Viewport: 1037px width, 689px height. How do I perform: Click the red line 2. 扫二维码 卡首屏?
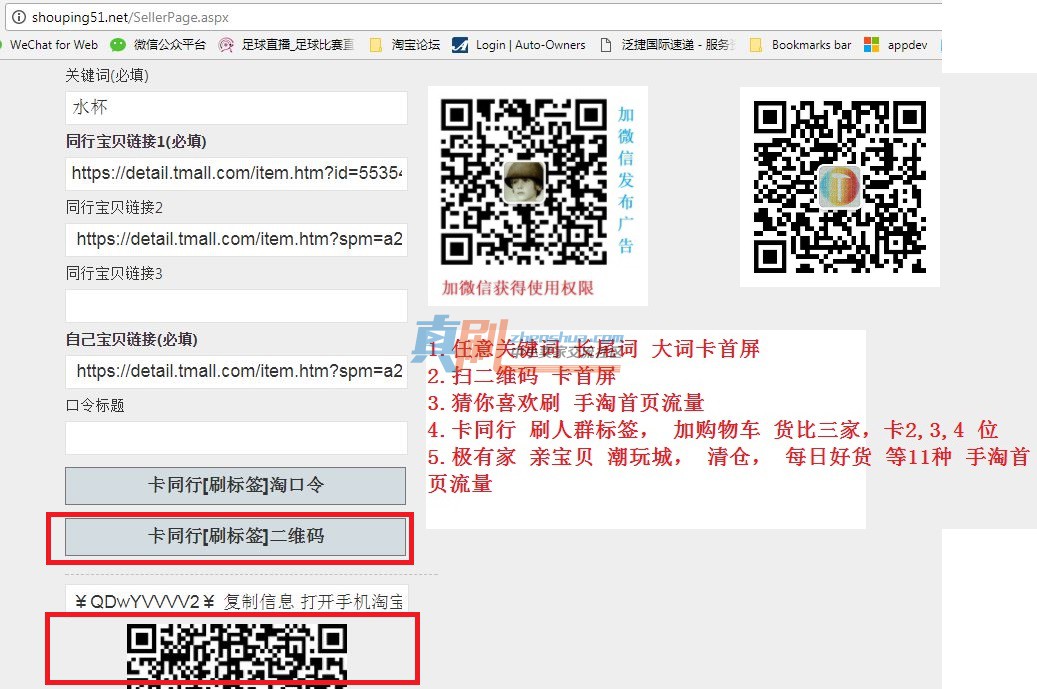[x=522, y=376]
